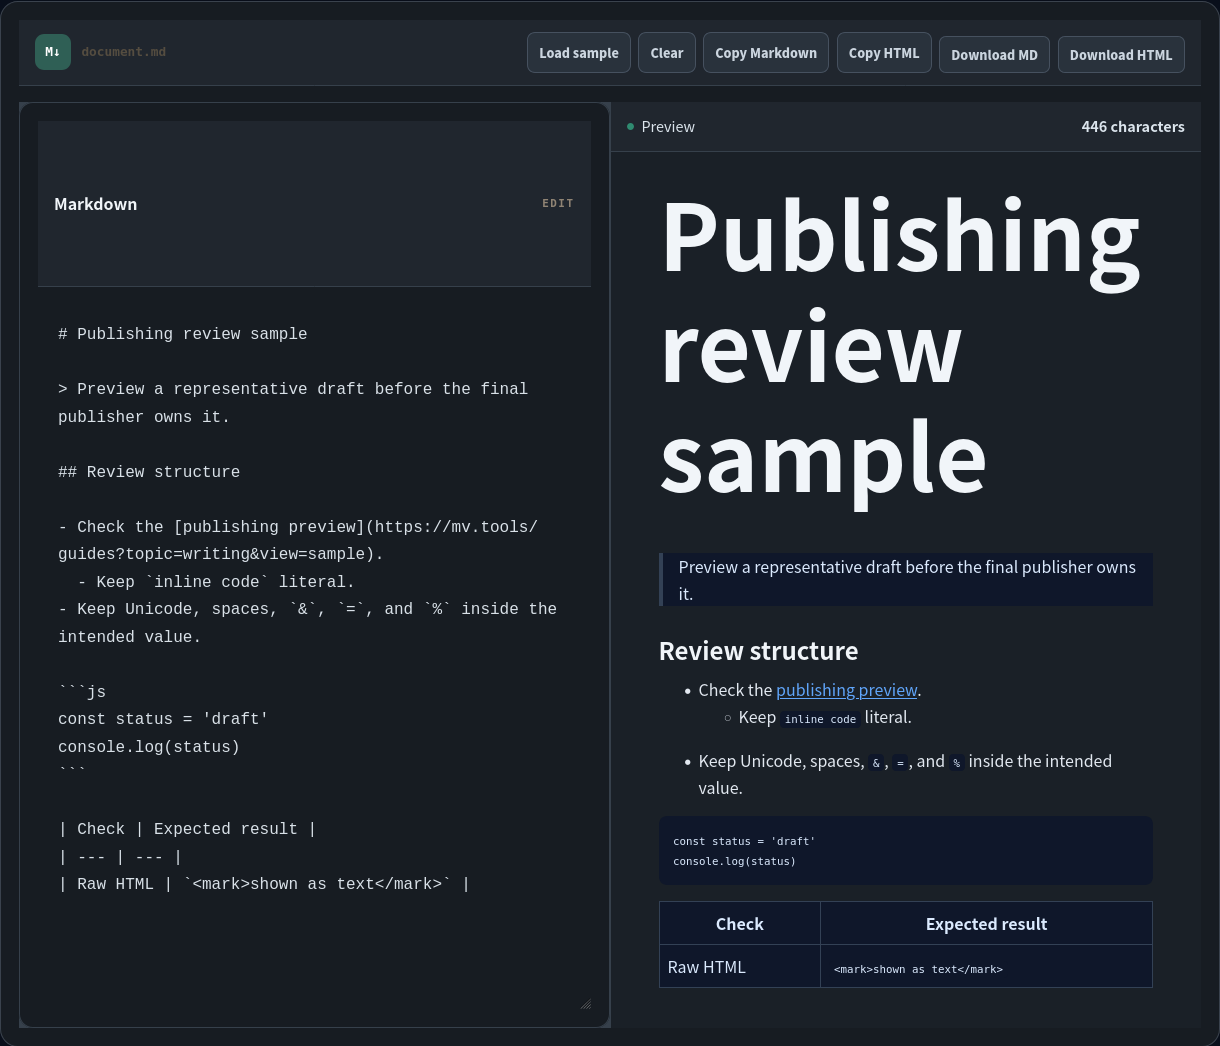This screenshot has height=1046, width=1220.
Task: Click the Expected result table header
Action: tap(986, 924)
